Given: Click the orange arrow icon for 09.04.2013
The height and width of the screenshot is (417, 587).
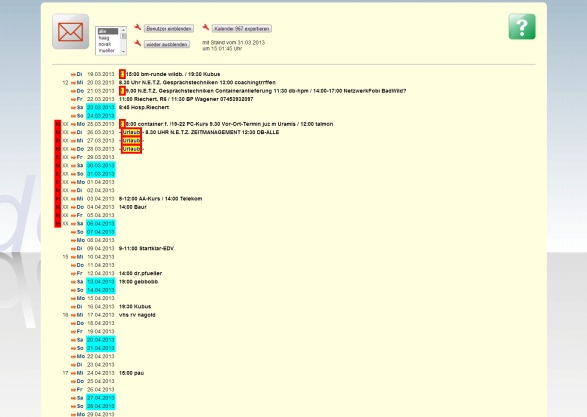Looking at the screenshot, I should coord(73,249).
